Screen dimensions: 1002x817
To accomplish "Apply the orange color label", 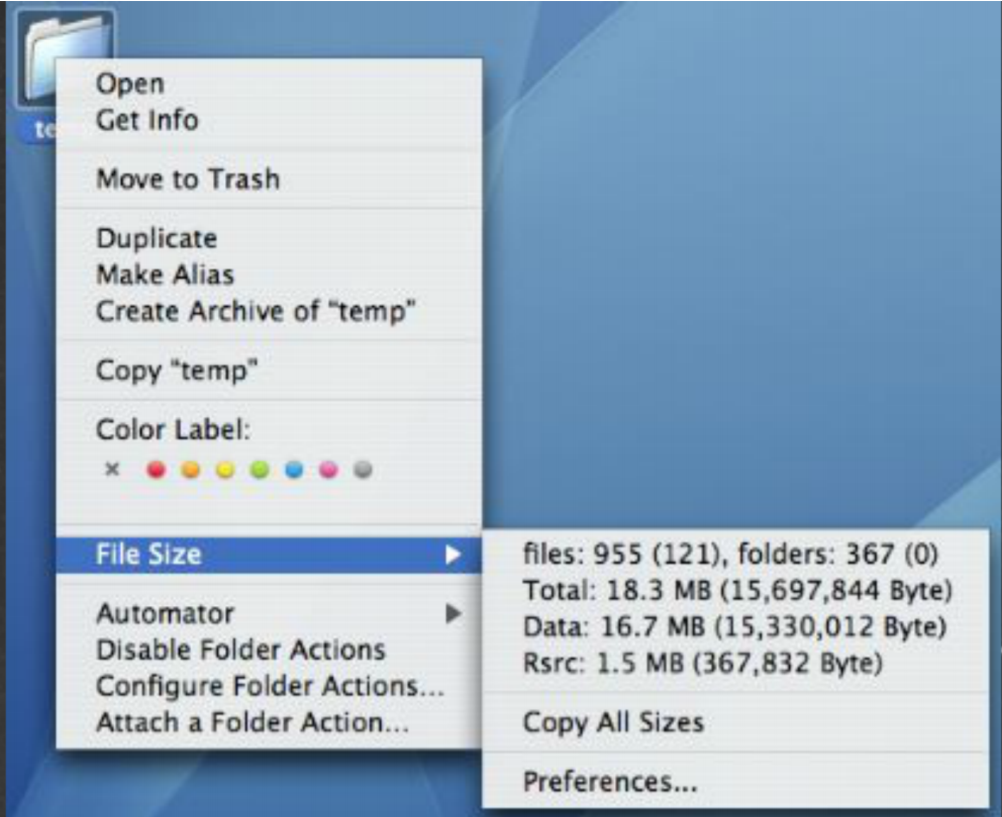I will click(190, 469).
